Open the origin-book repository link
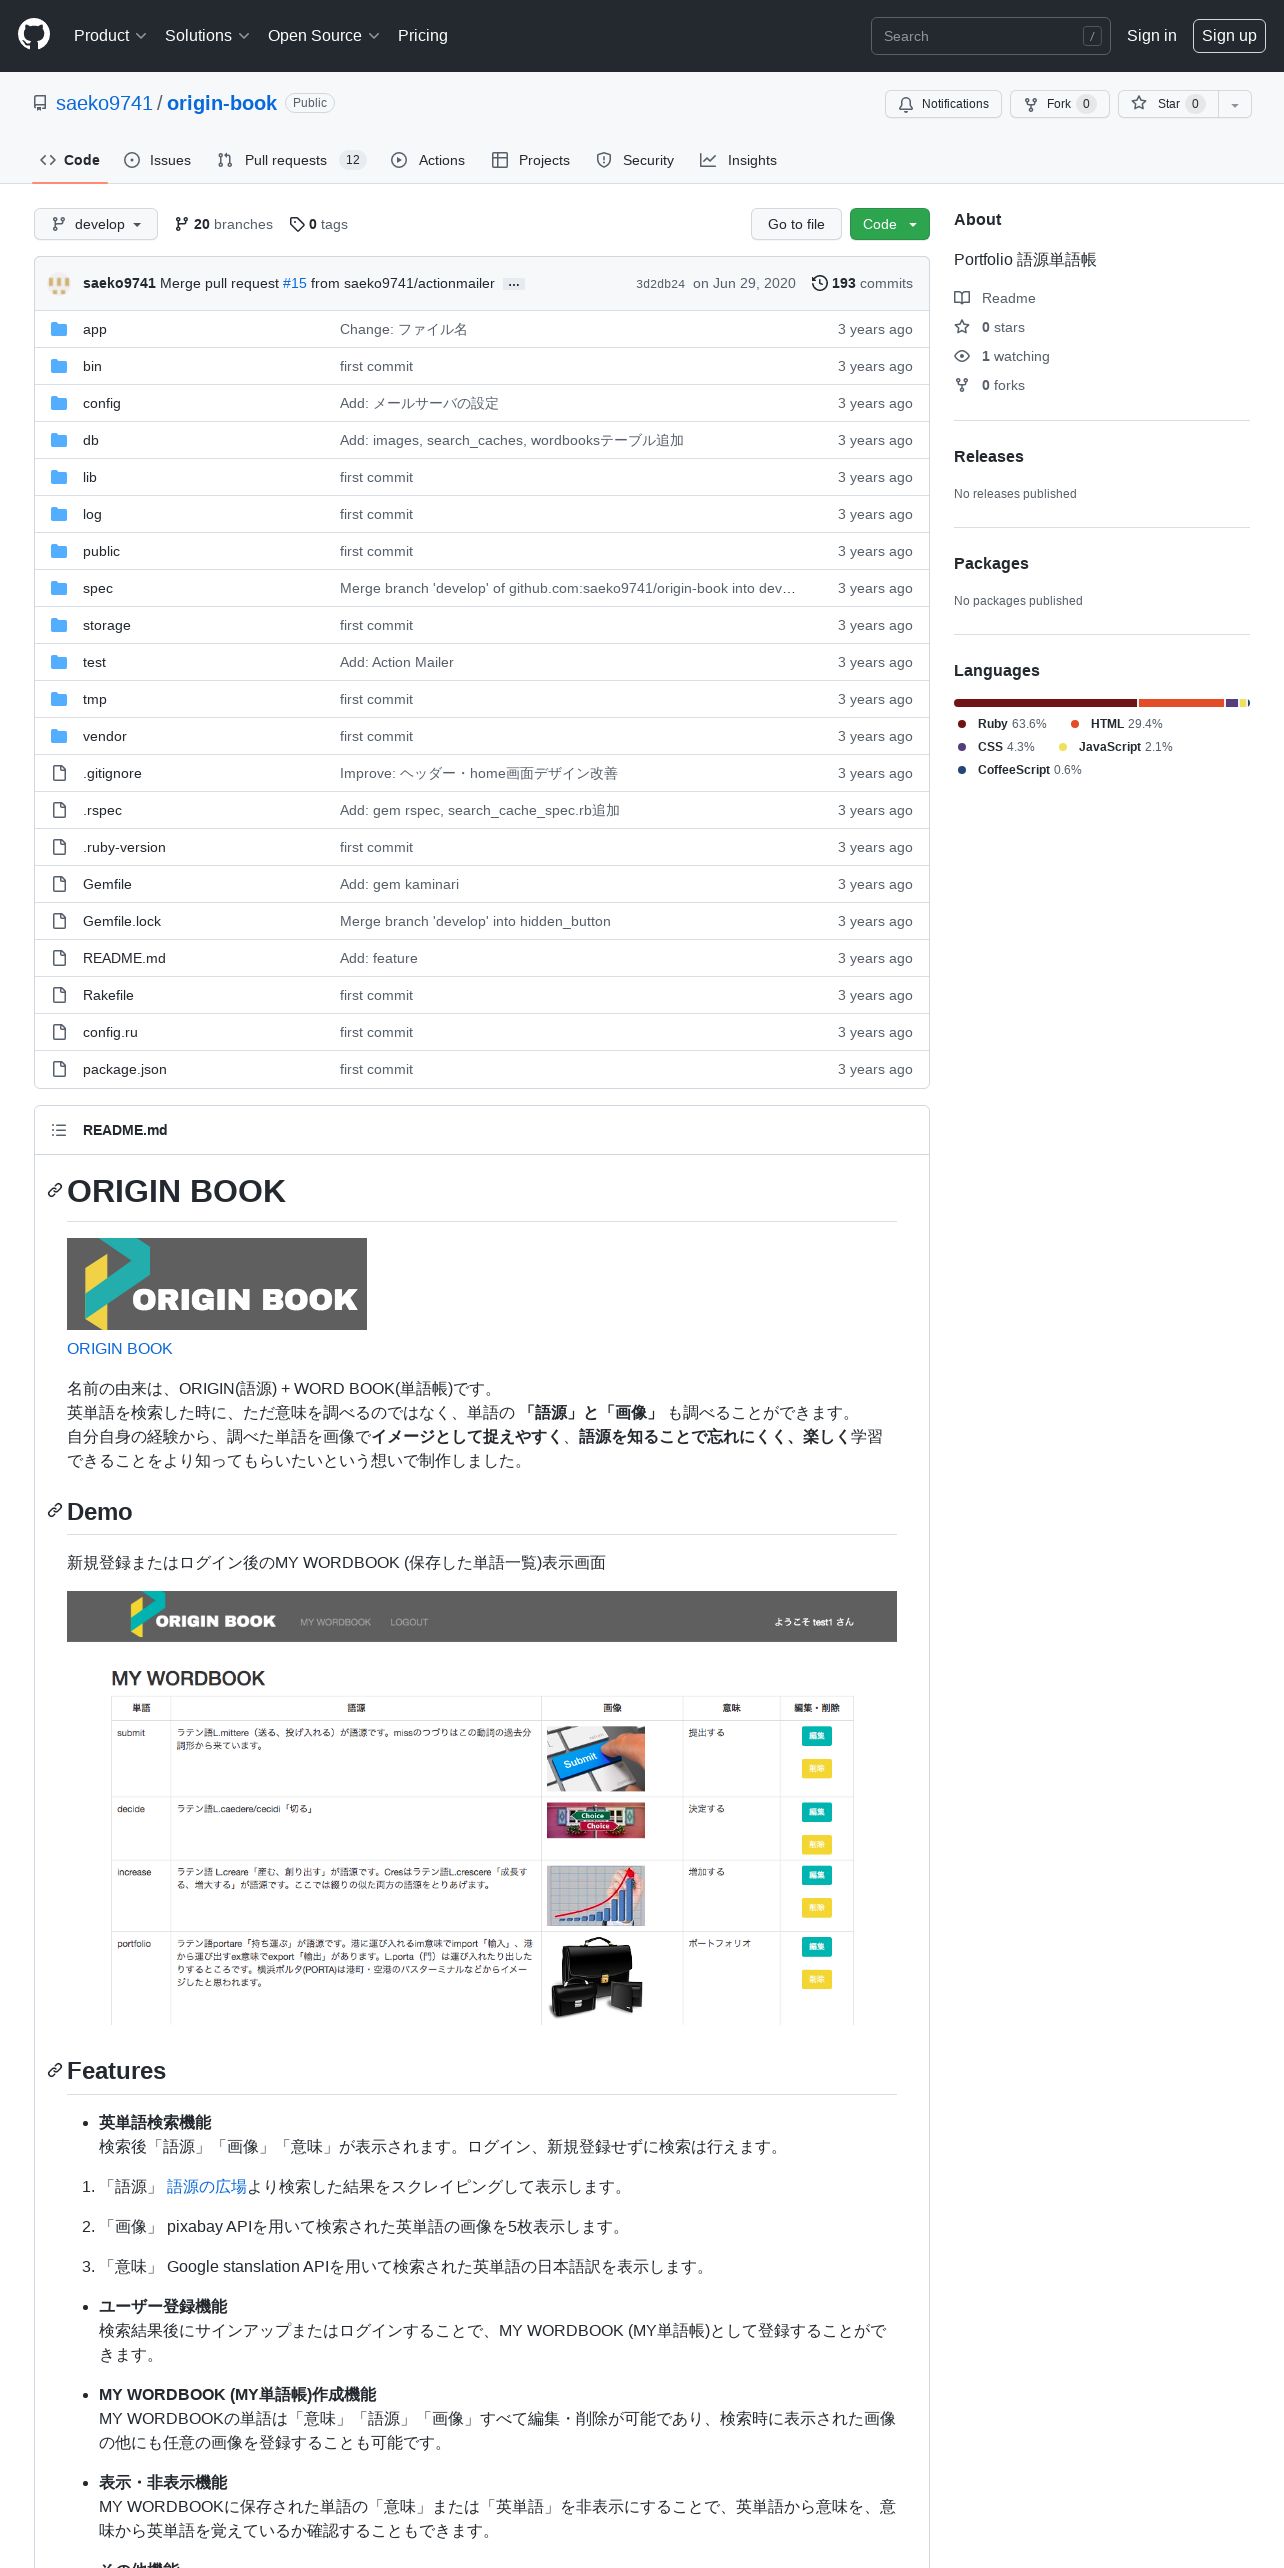Image resolution: width=1284 pixels, height=2568 pixels. click(x=222, y=103)
